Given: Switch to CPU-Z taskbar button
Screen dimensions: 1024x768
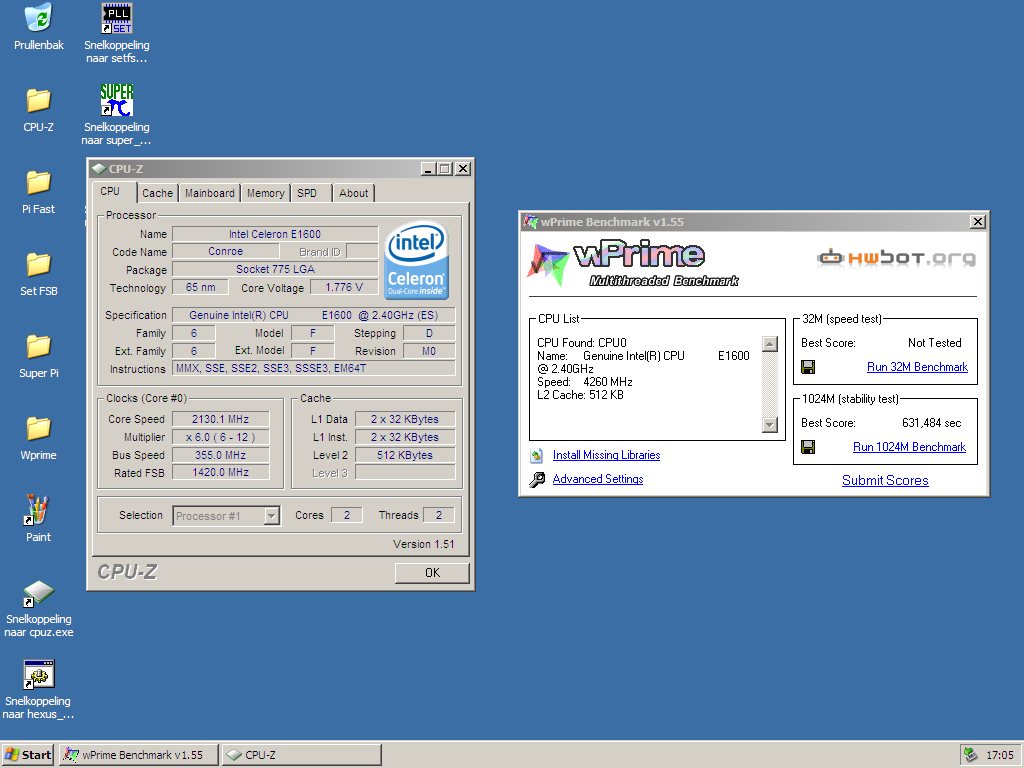Looking at the screenshot, I should [301, 755].
